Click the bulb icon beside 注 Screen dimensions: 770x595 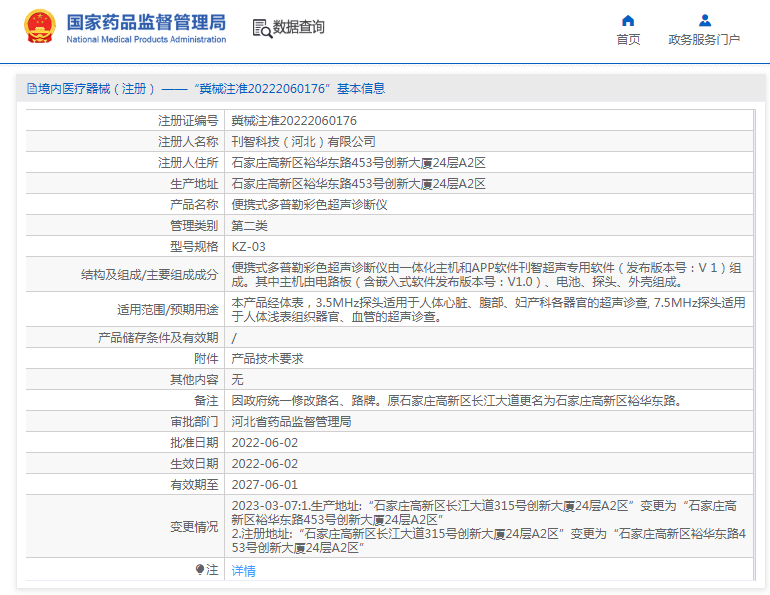199,569
